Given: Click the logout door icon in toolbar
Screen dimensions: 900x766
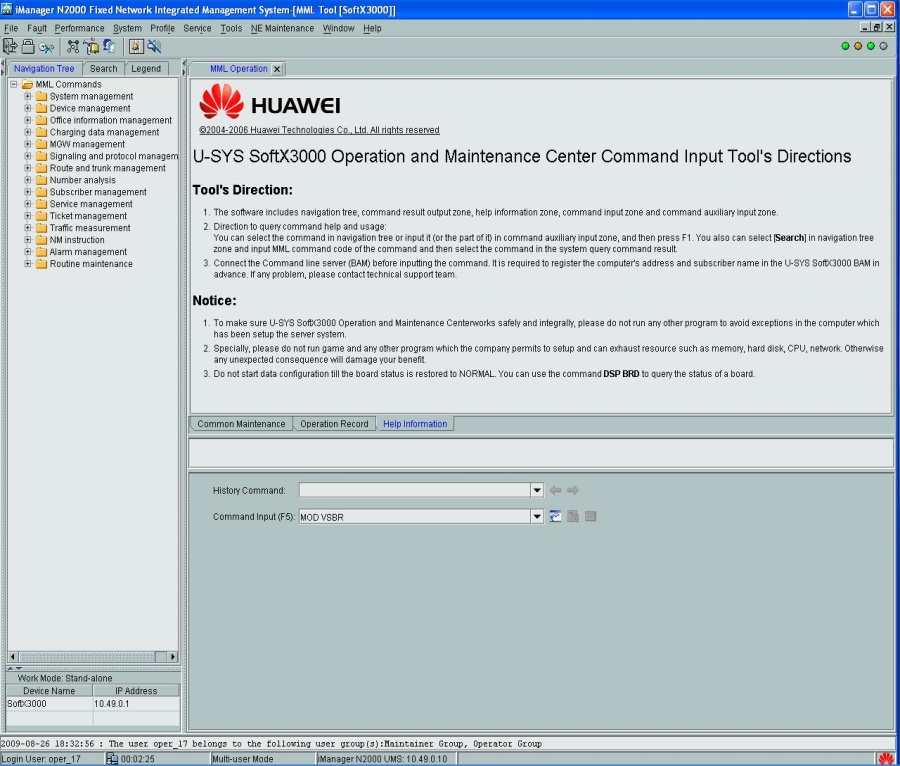Looking at the screenshot, I should click(x=10, y=46).
